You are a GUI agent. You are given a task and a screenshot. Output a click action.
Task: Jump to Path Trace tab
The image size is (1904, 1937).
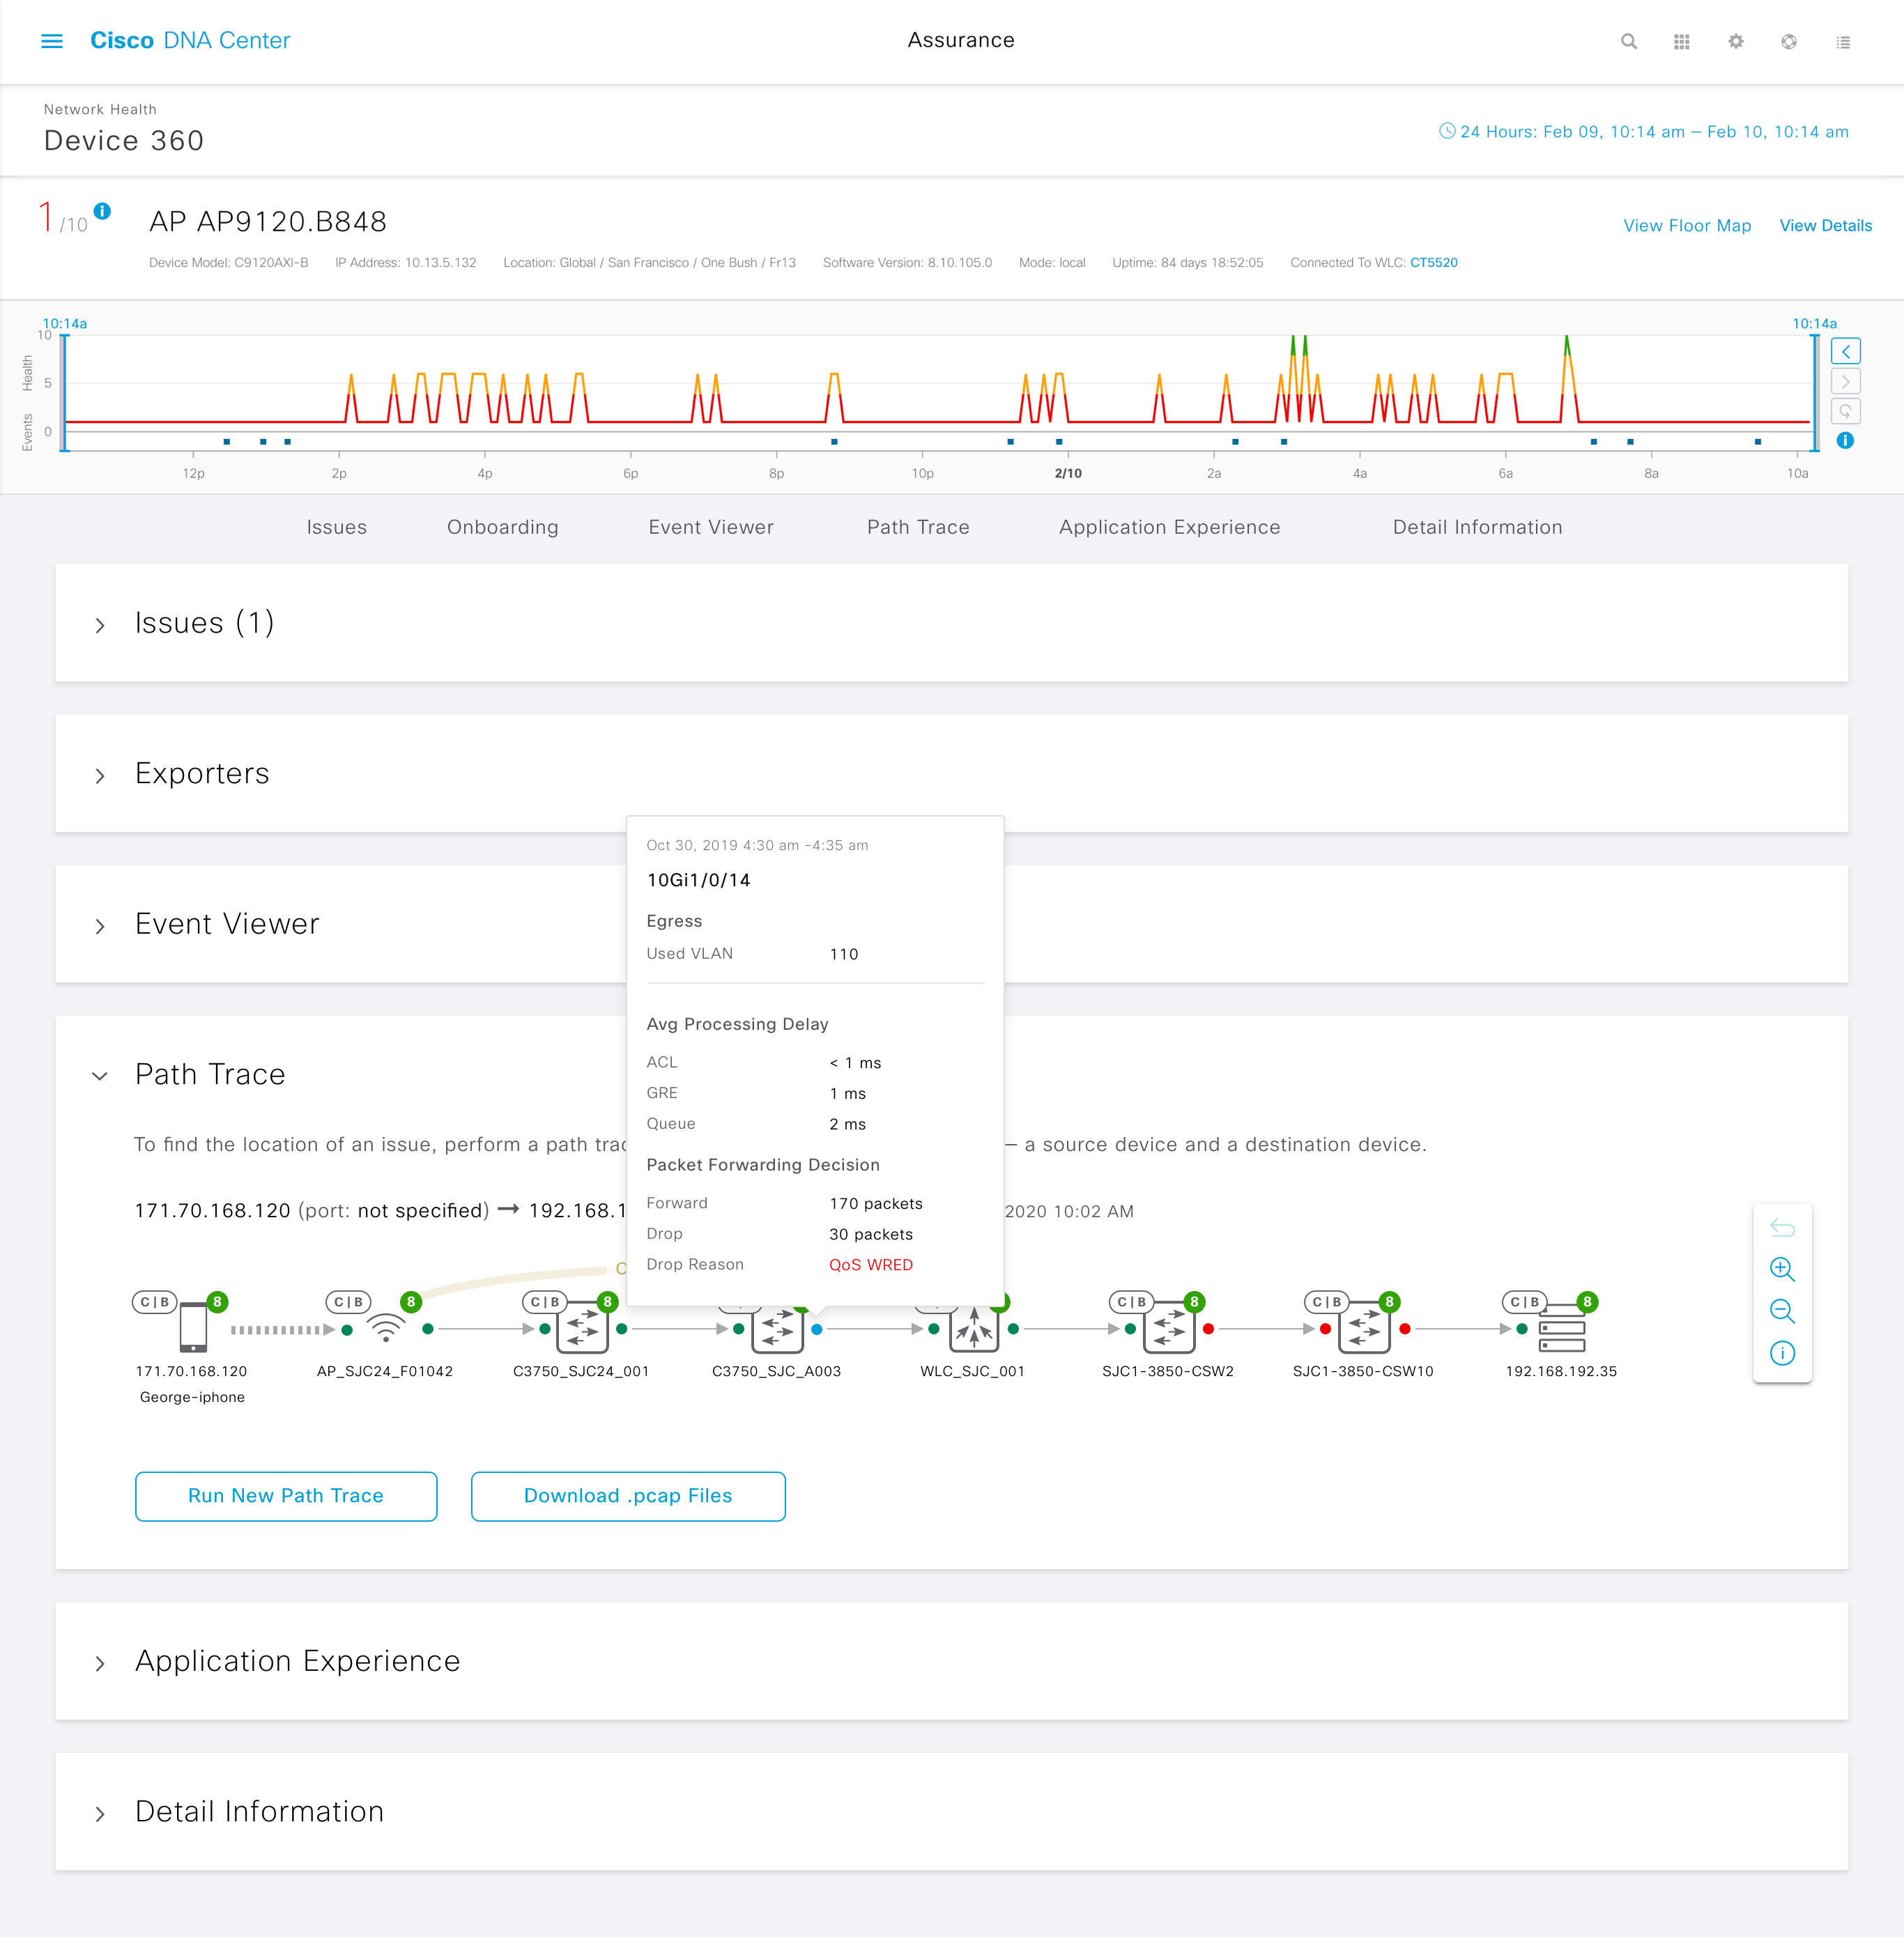918,527
